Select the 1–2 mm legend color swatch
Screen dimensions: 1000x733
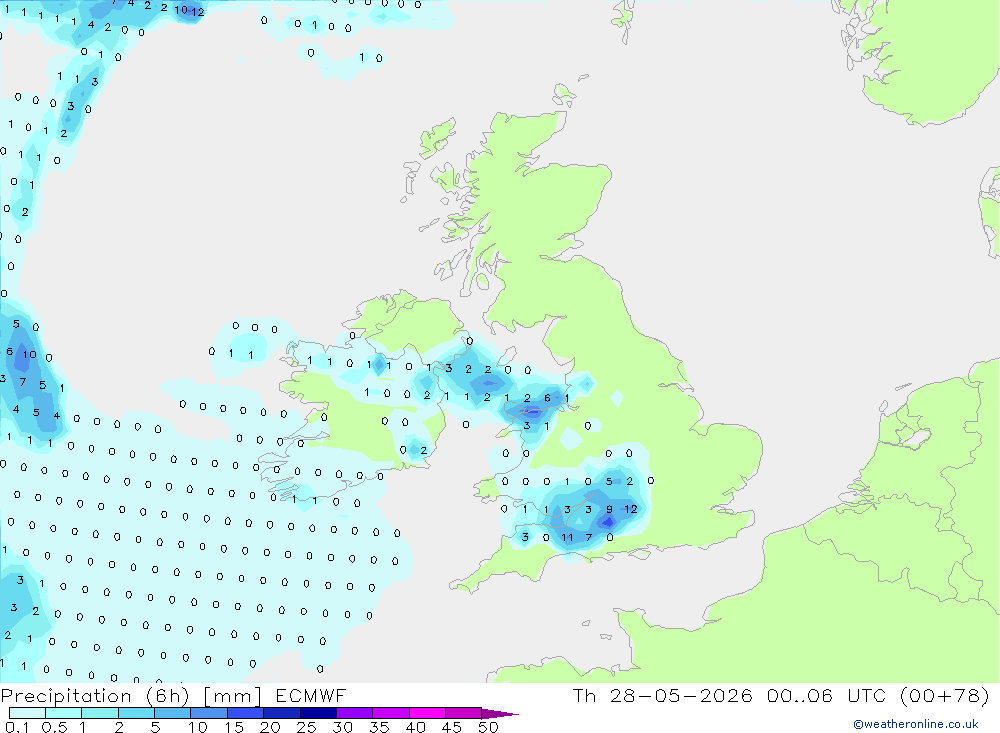click(100, 713)
